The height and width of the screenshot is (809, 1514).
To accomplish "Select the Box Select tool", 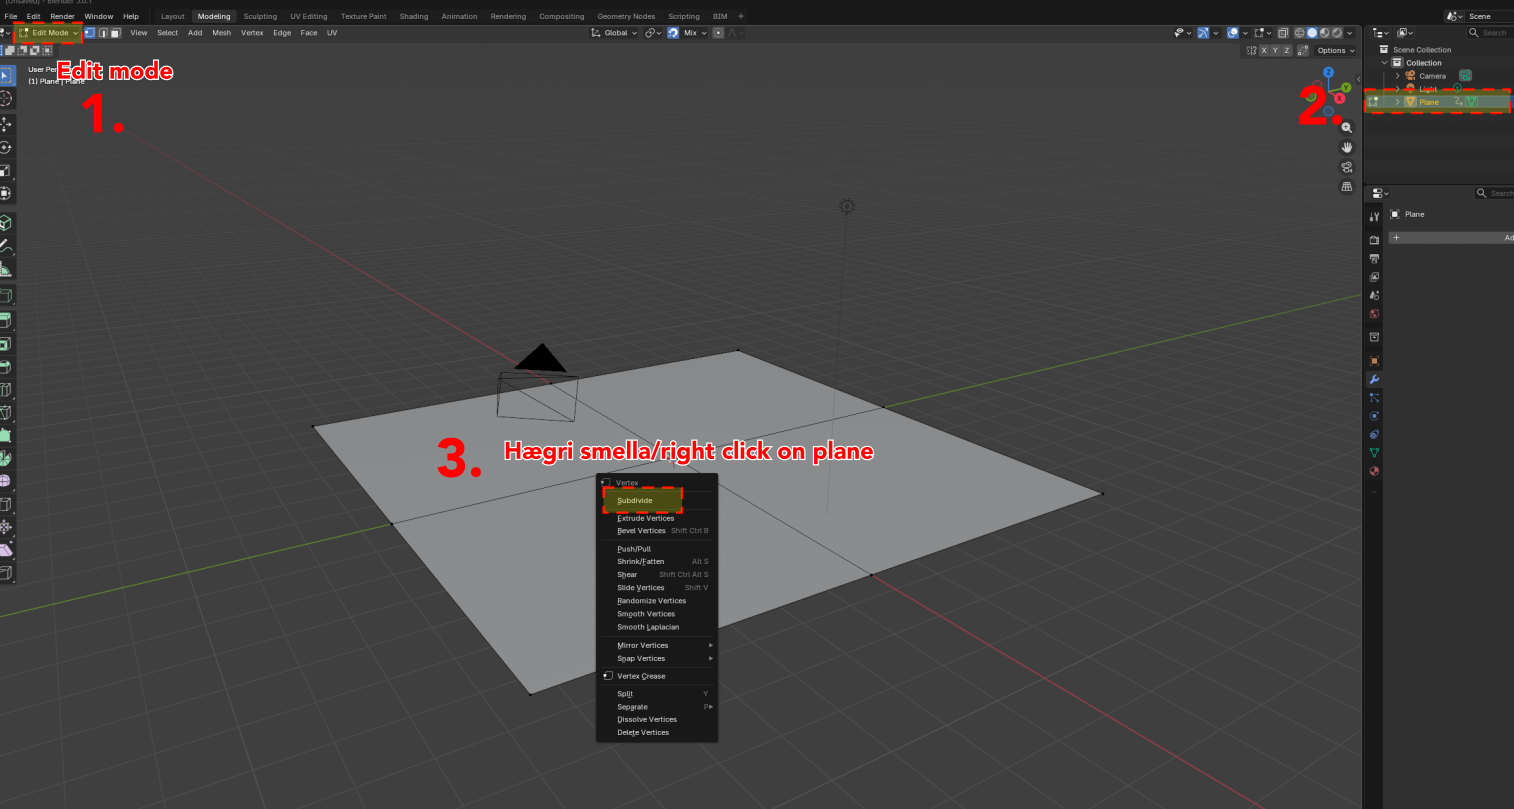I will coord(5,76).
